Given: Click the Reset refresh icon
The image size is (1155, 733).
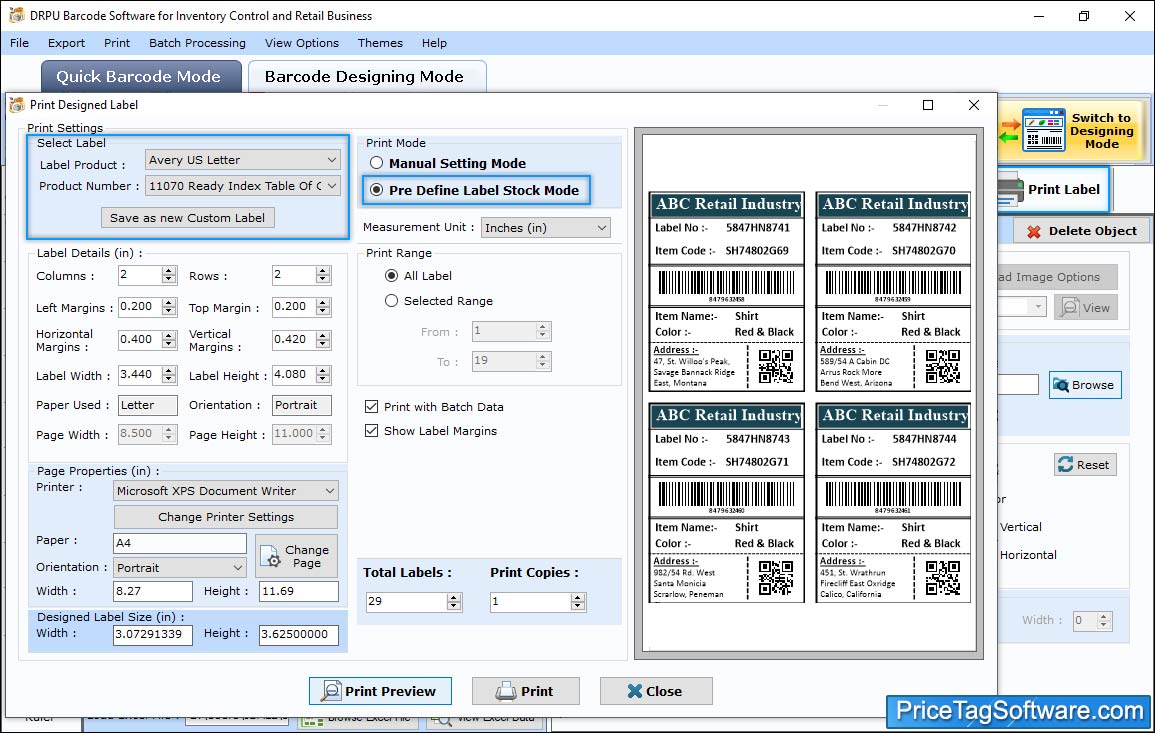Looking at the screenshot, I should tap(1065, 464).
